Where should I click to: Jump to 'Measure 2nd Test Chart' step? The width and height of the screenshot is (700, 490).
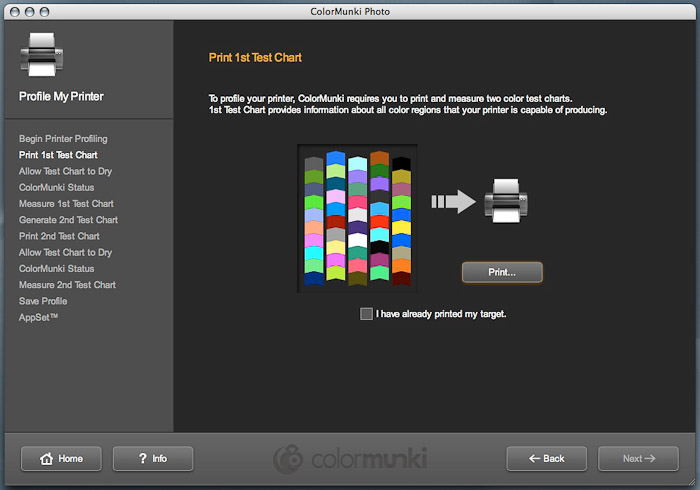coord(67,285)
